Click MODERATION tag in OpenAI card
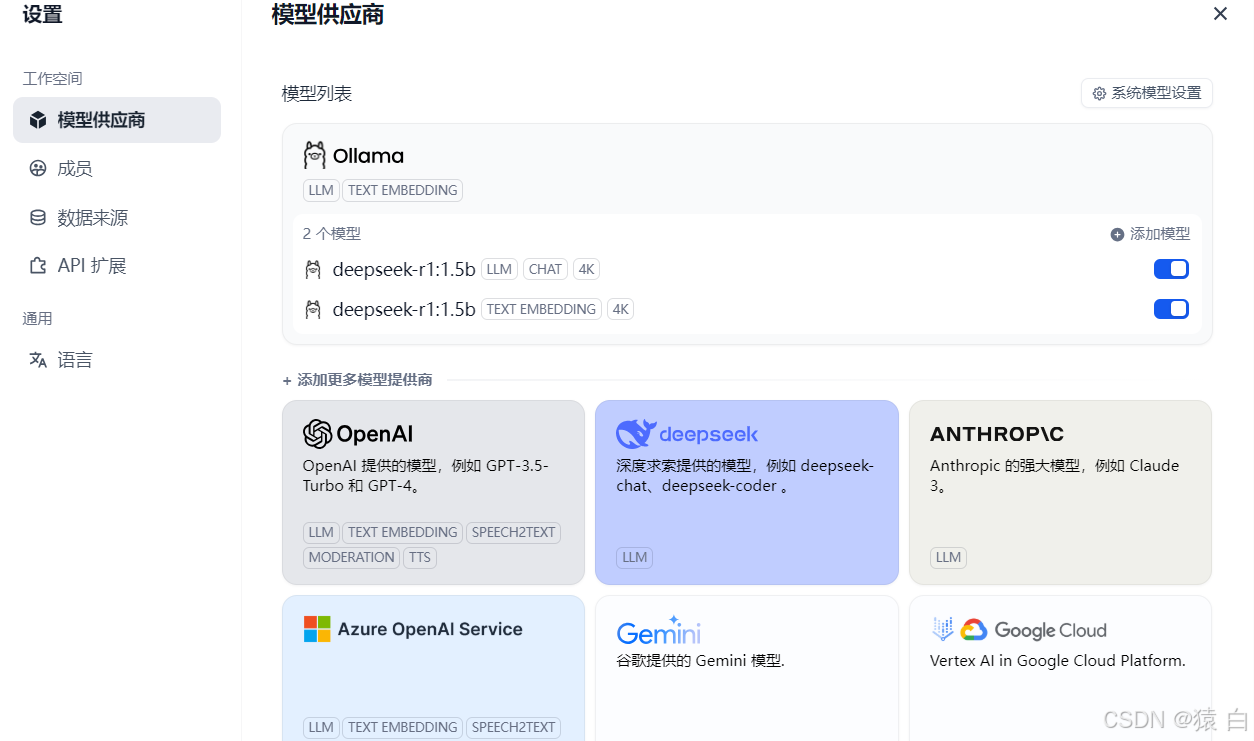 click(x=351, y=557)
